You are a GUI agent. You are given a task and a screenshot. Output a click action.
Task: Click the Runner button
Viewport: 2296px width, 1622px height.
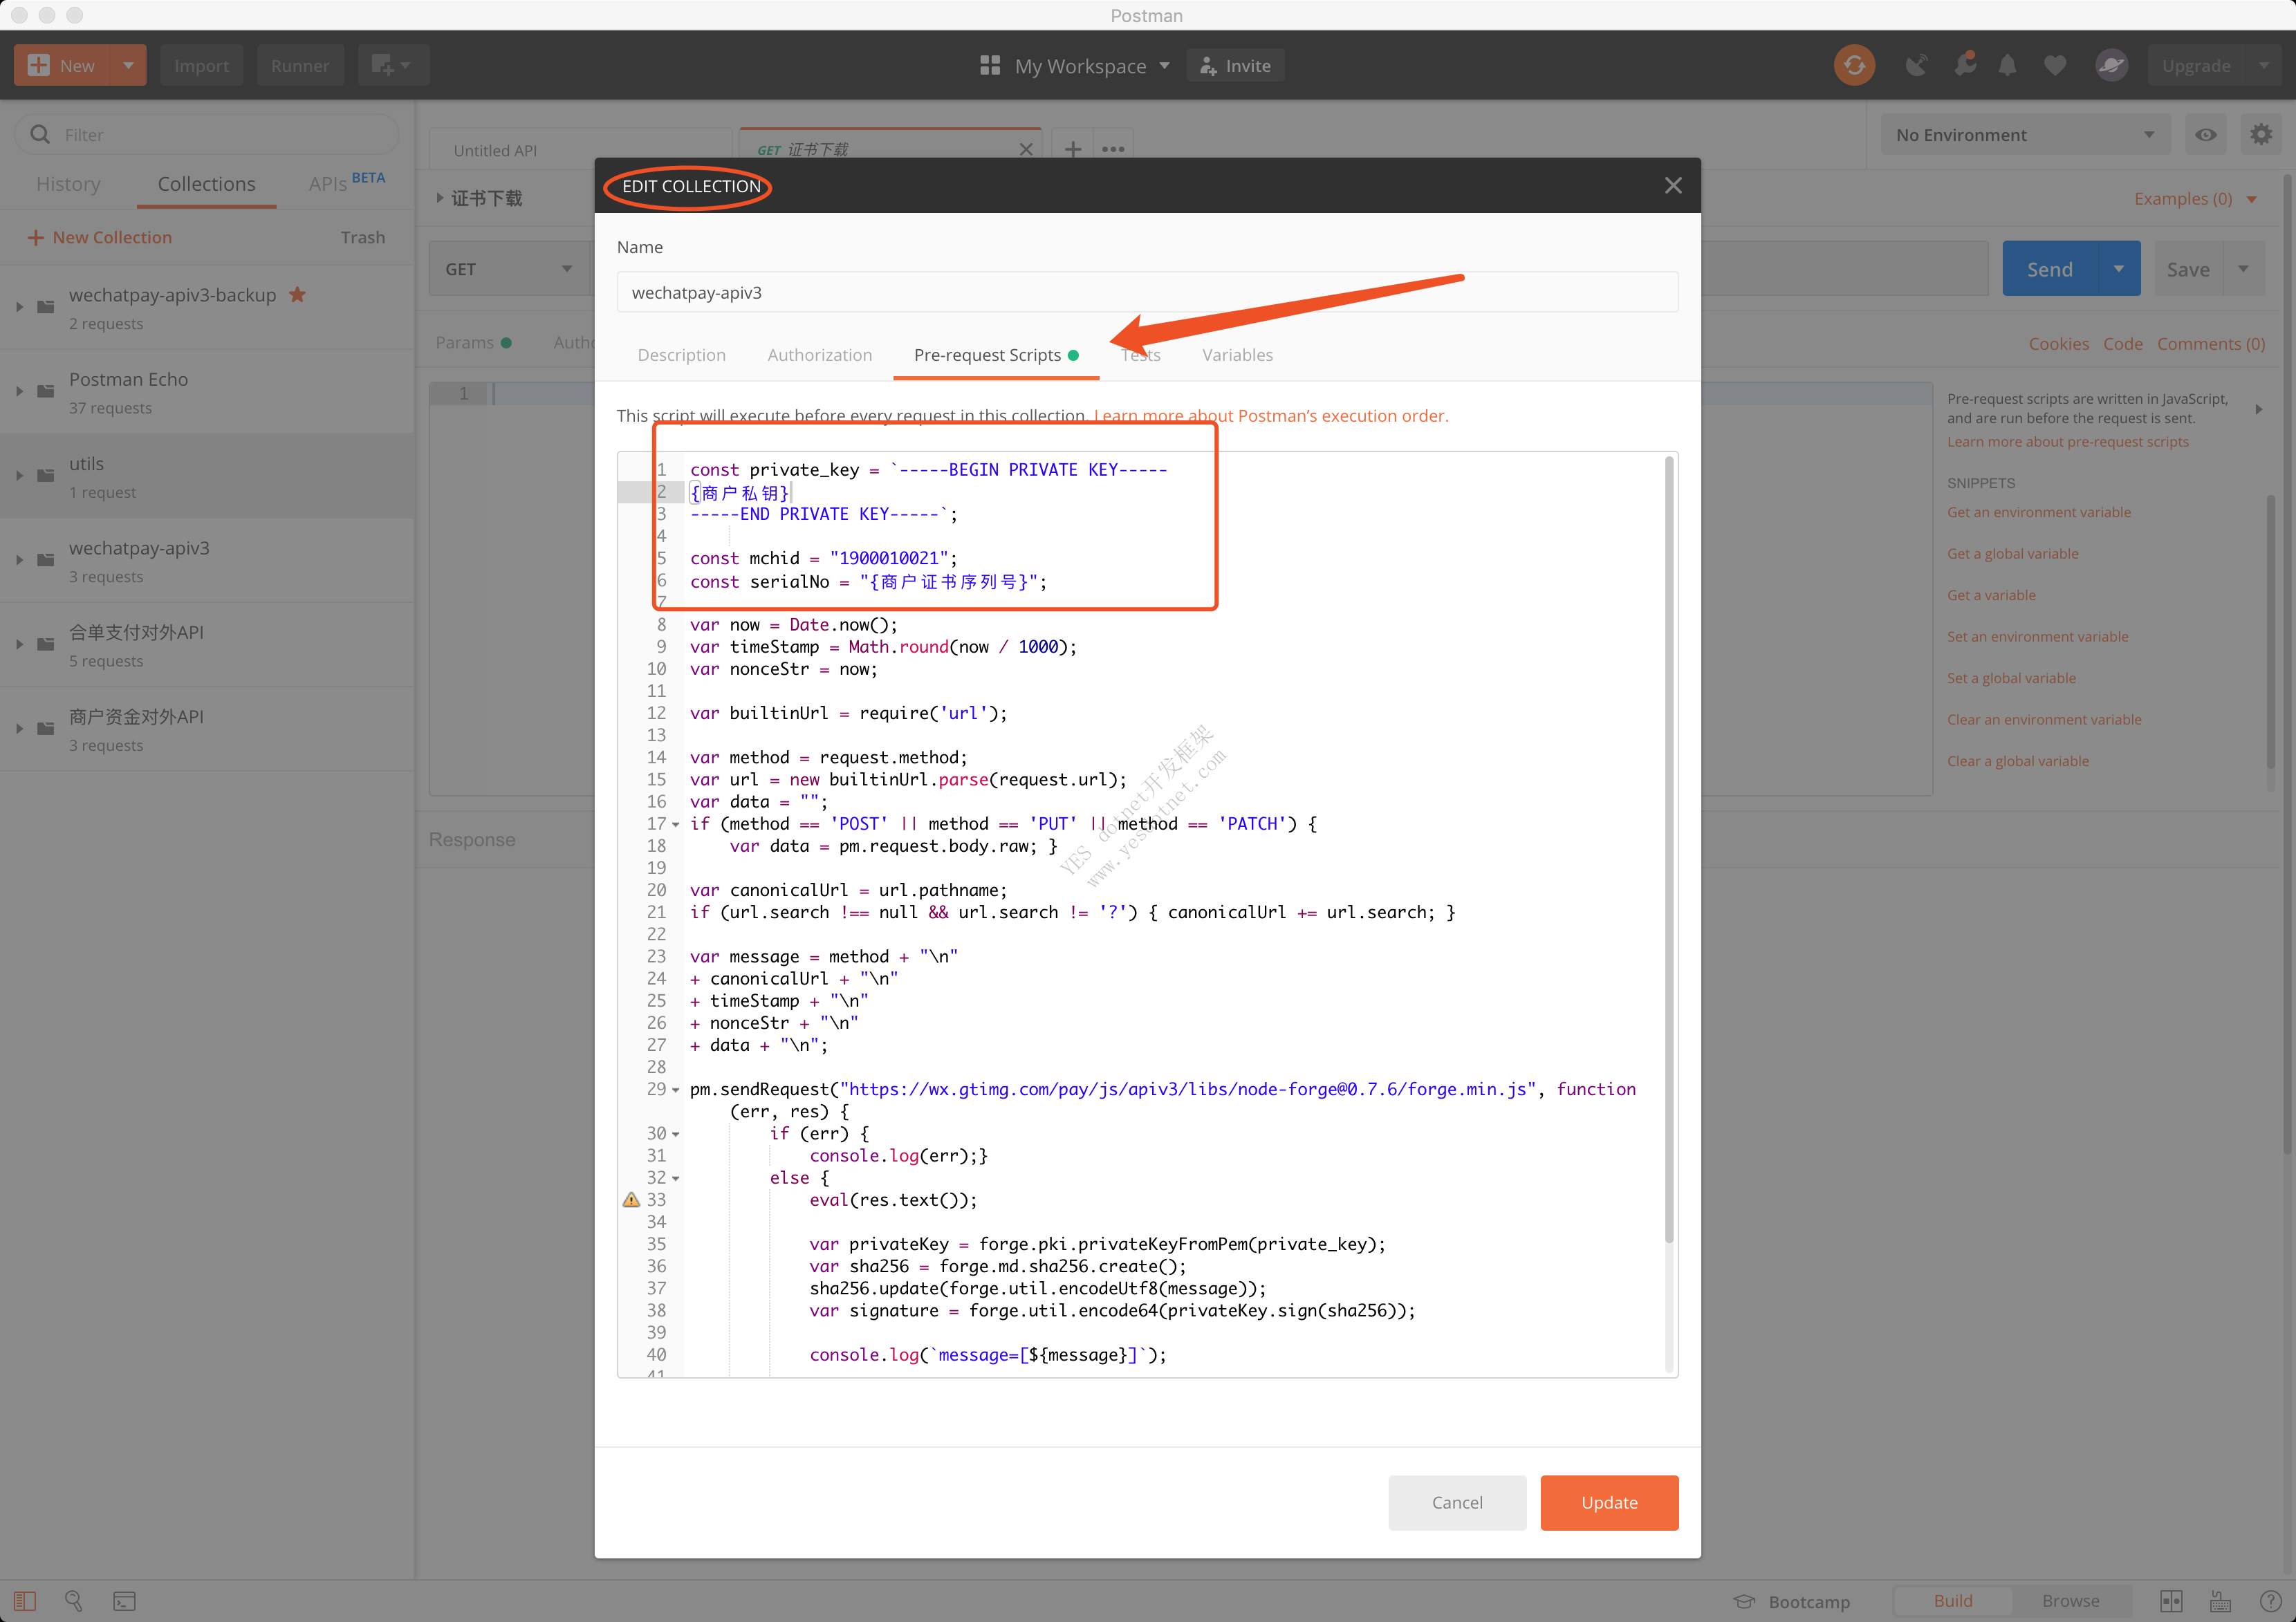(300, 65)
